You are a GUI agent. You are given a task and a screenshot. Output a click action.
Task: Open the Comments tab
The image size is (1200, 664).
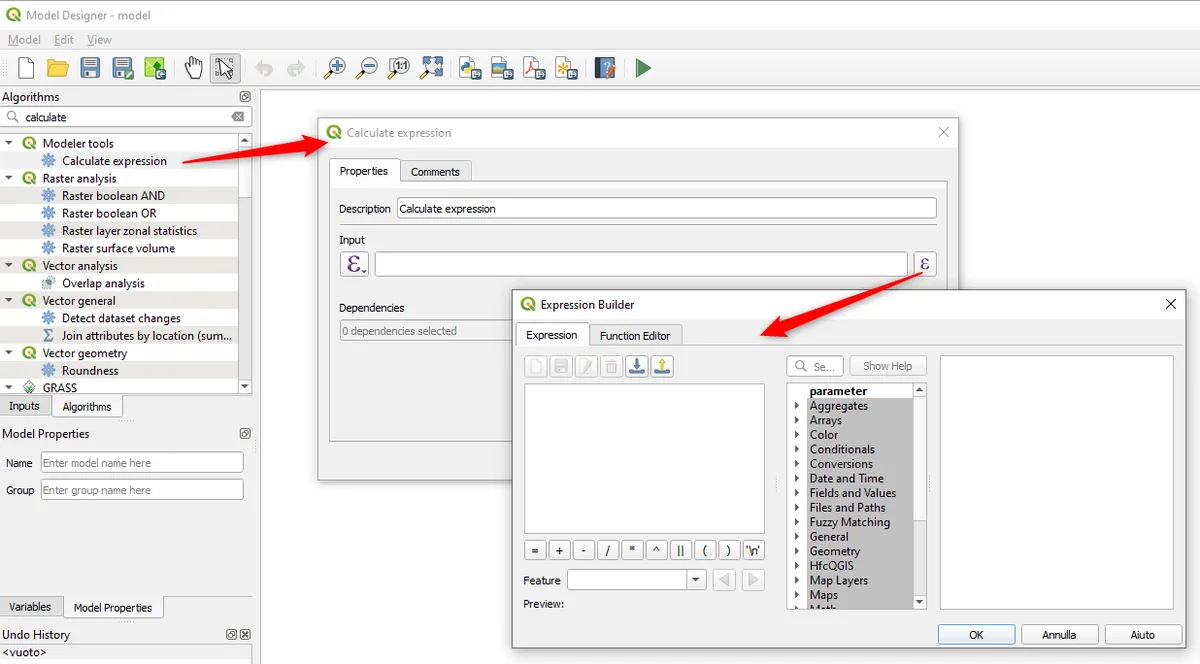(x=435, y=172)
